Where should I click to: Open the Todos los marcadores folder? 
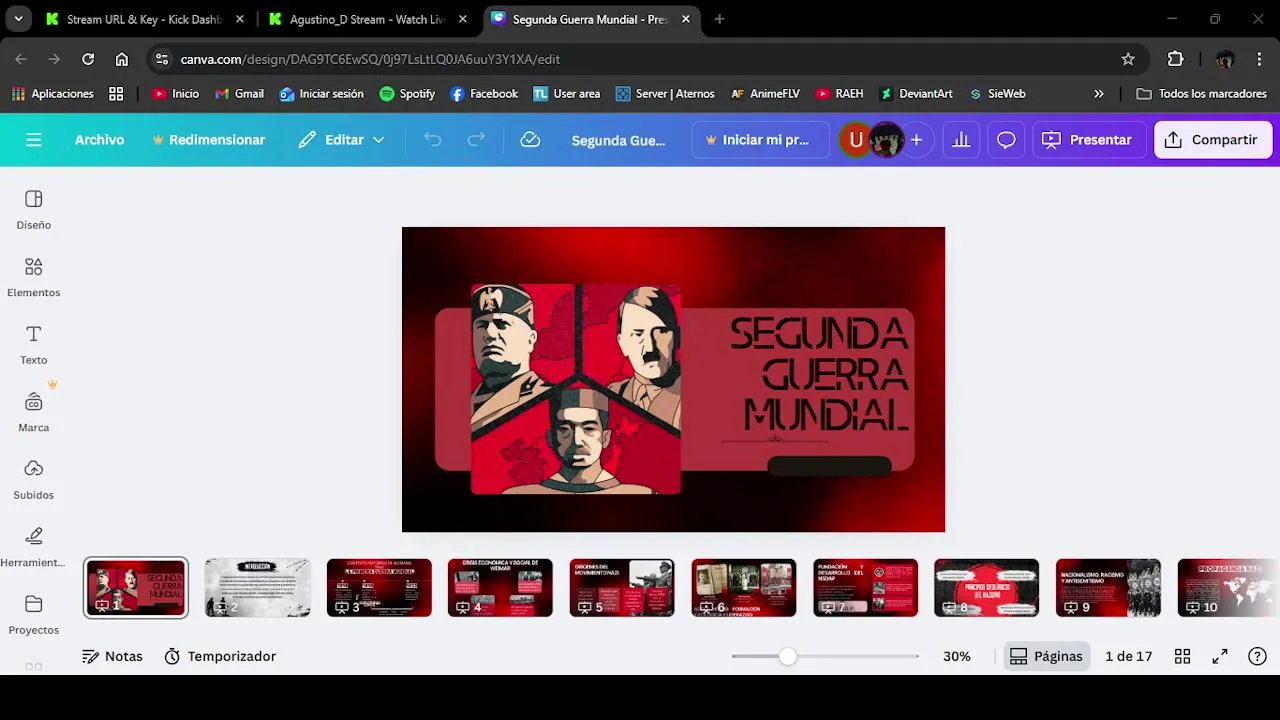[1202, 94]
